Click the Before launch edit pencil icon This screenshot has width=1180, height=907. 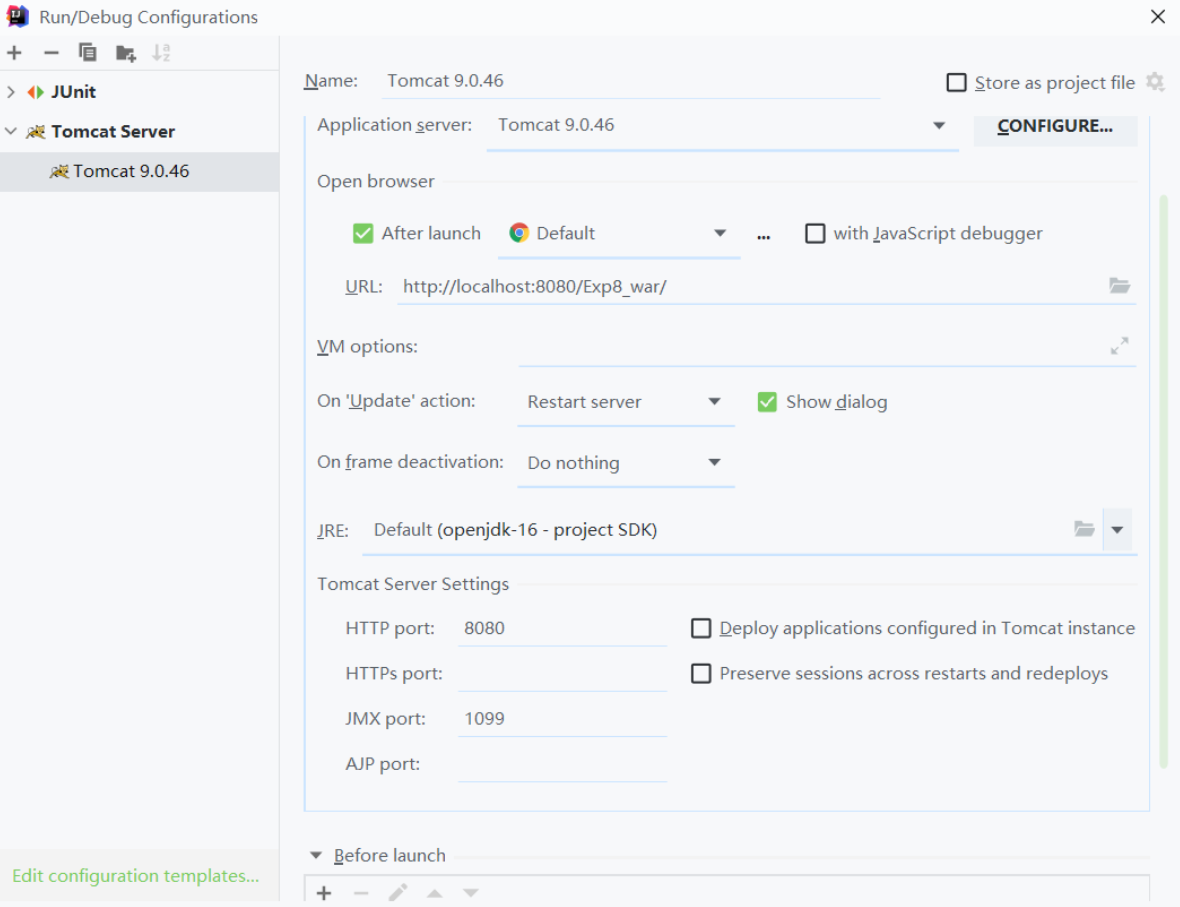pyautogui.click(x=398, y=893)
